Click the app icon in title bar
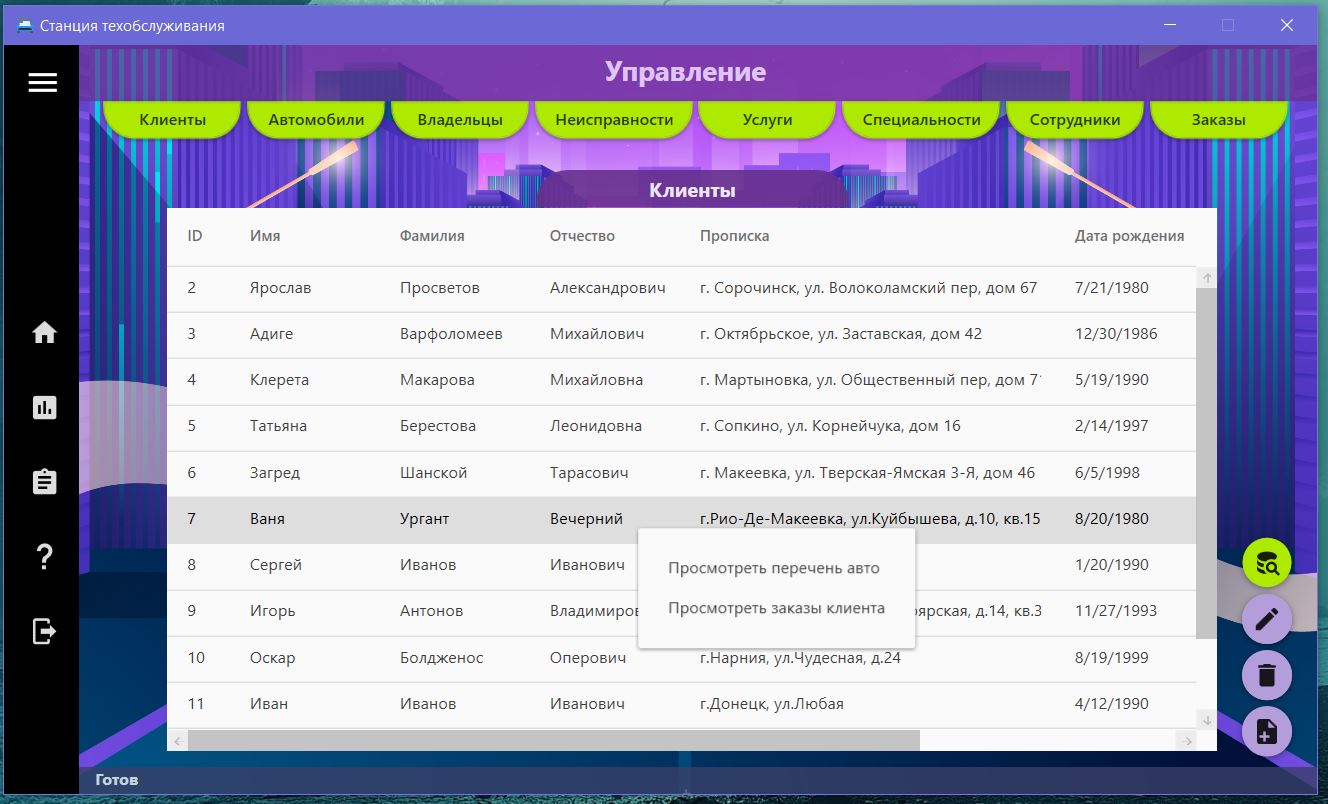 point(25,26)
